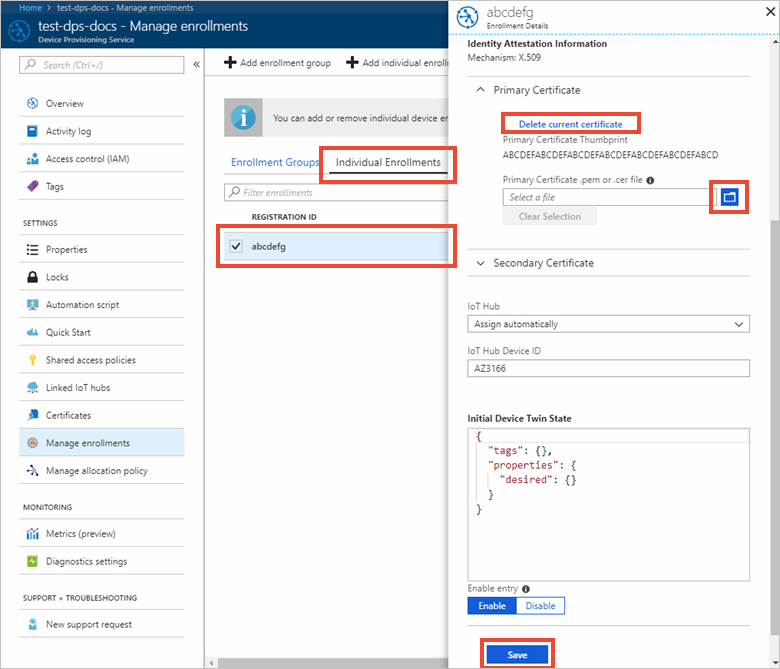
Task: Uncheck the abcdefg enrollment checkbox
Action: (x=236, y=246)
